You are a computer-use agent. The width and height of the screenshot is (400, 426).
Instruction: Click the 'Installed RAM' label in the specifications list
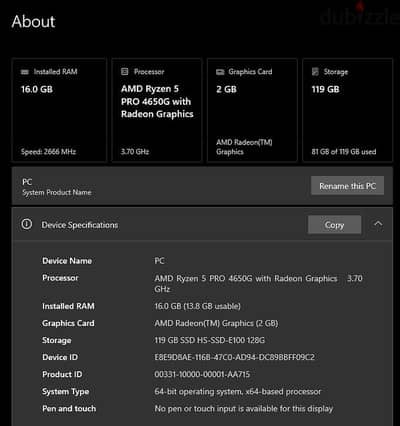tap(68, 306)
